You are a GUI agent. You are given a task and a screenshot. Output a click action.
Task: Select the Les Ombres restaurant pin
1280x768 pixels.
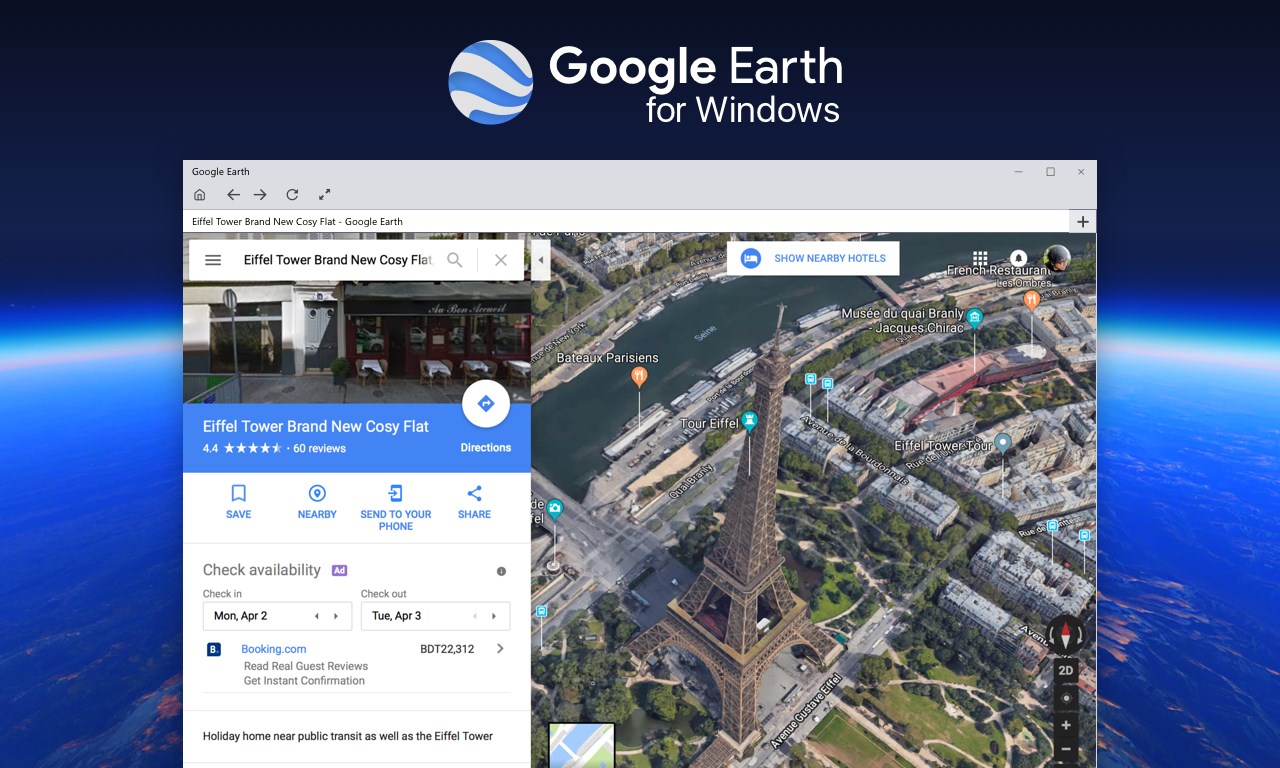tap(1032, 299)
